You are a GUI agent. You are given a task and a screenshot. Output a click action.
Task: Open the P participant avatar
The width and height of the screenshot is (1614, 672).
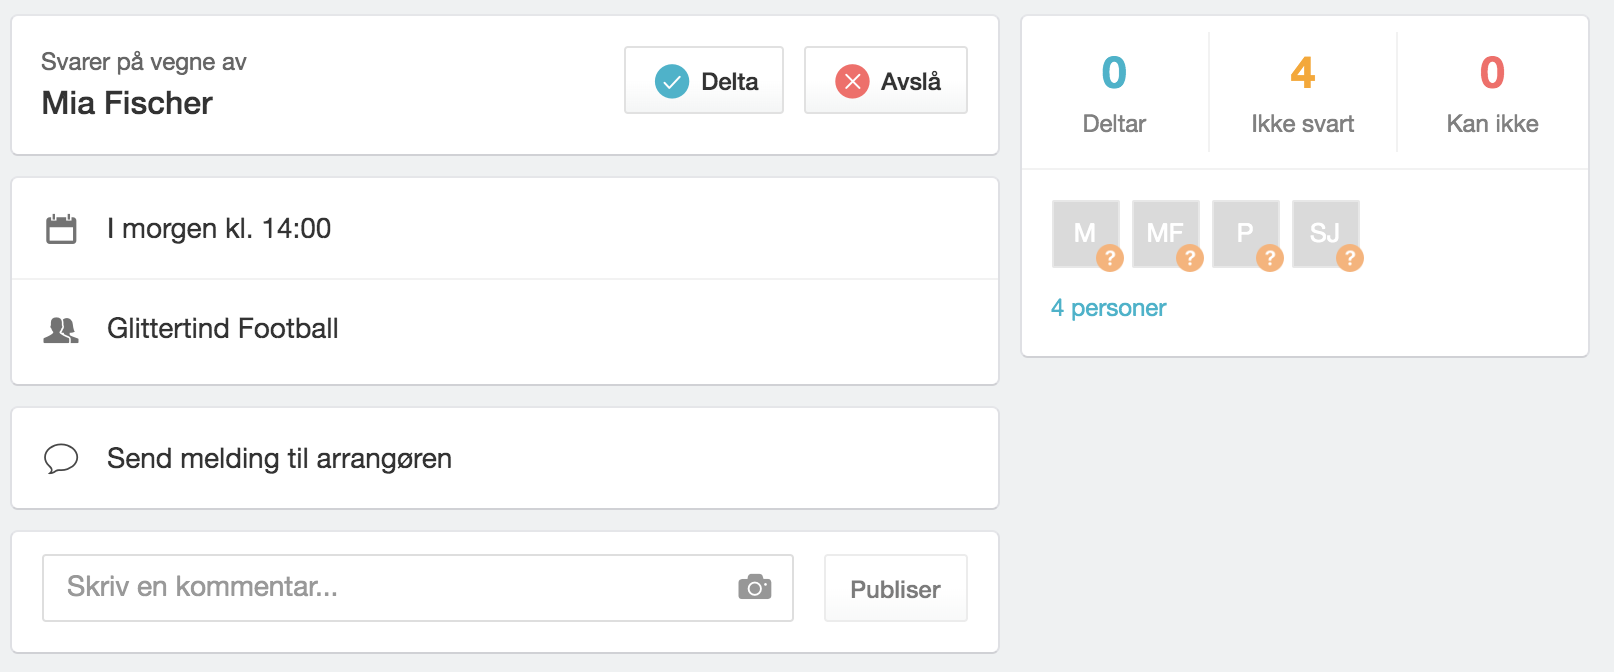(x=1246, y=234)
